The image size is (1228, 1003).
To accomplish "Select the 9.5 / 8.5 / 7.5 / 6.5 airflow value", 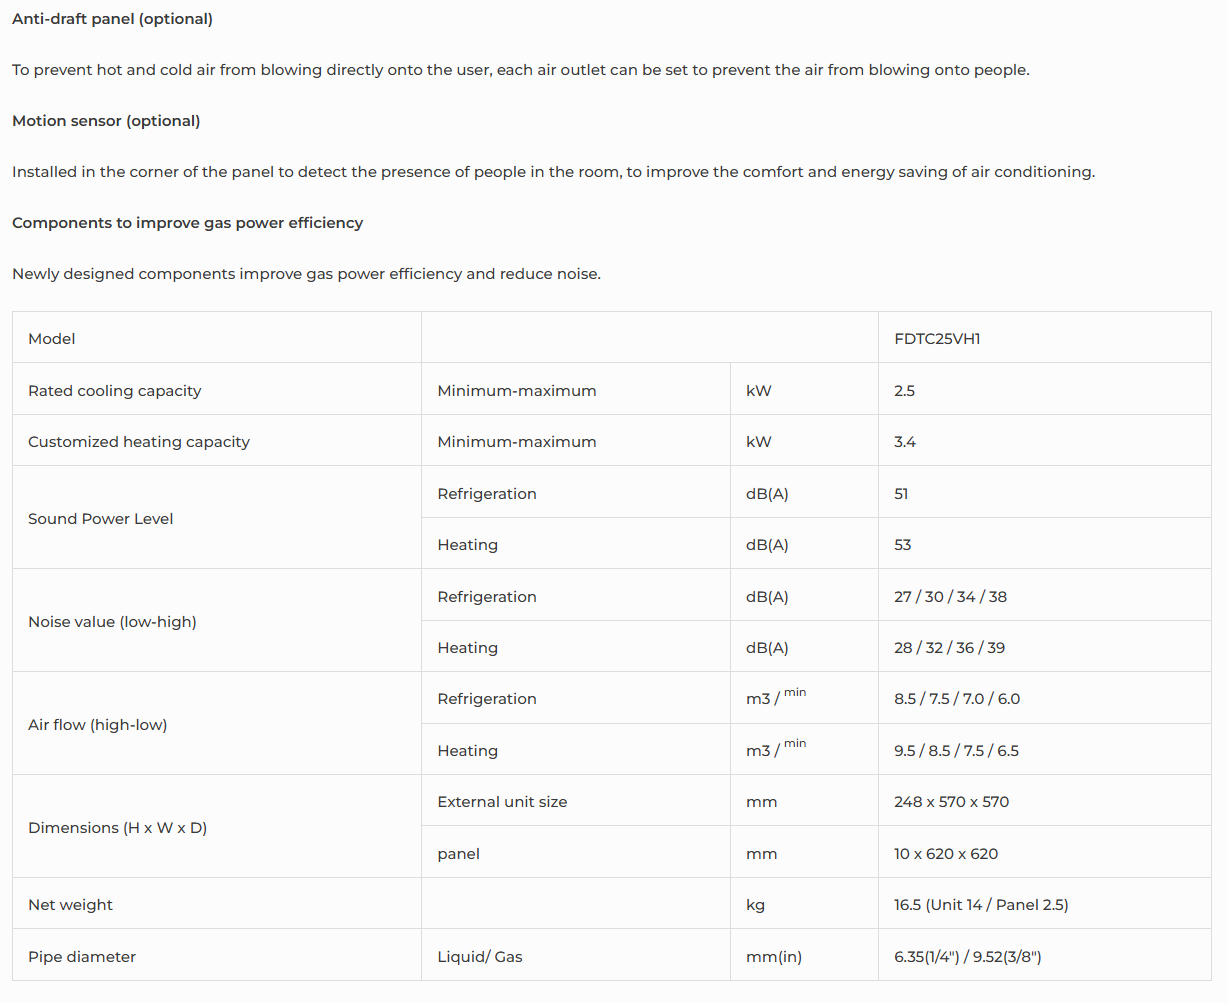I will pos(956,751).
